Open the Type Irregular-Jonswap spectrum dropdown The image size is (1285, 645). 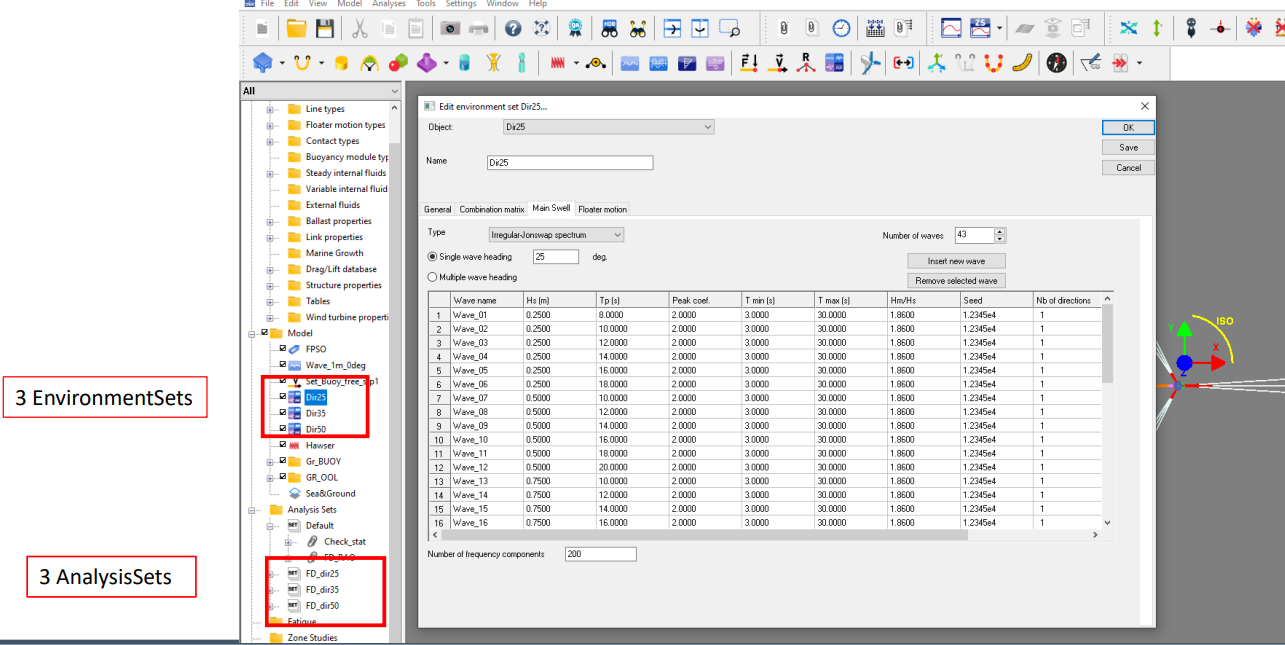pos(555,234)
